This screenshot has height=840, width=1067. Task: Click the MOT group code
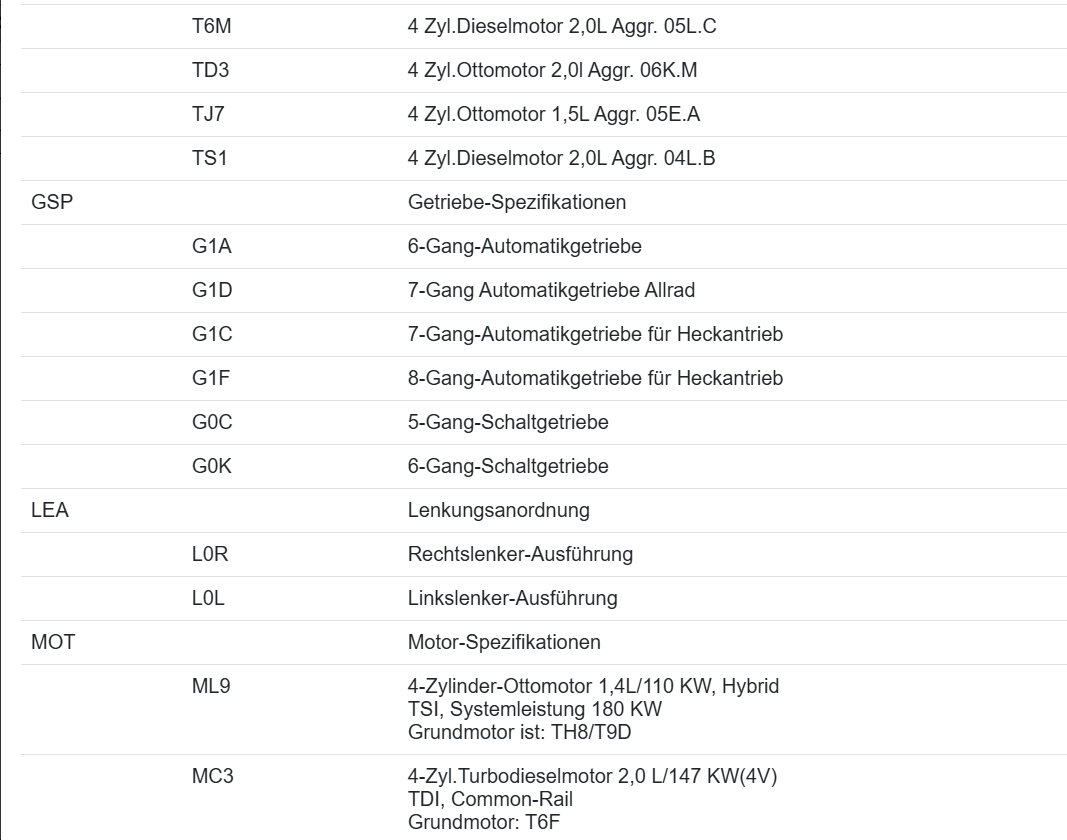53,643
